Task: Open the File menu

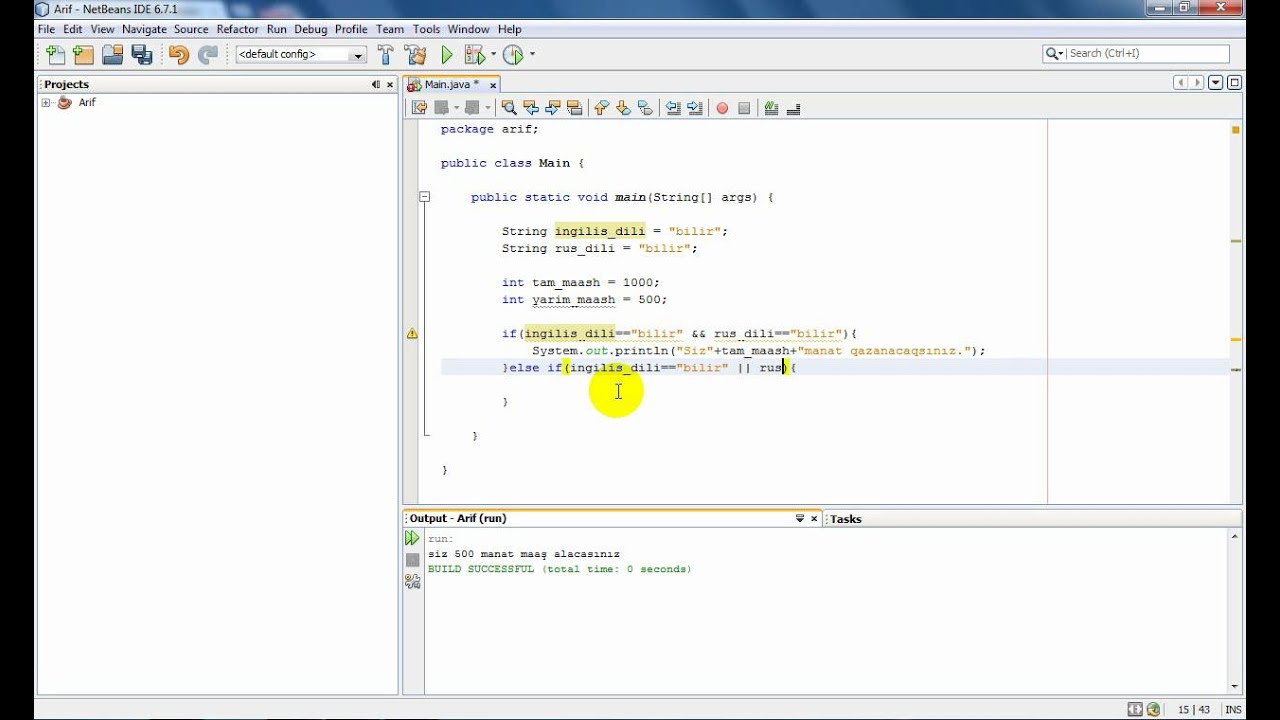Action: point(46,29)
